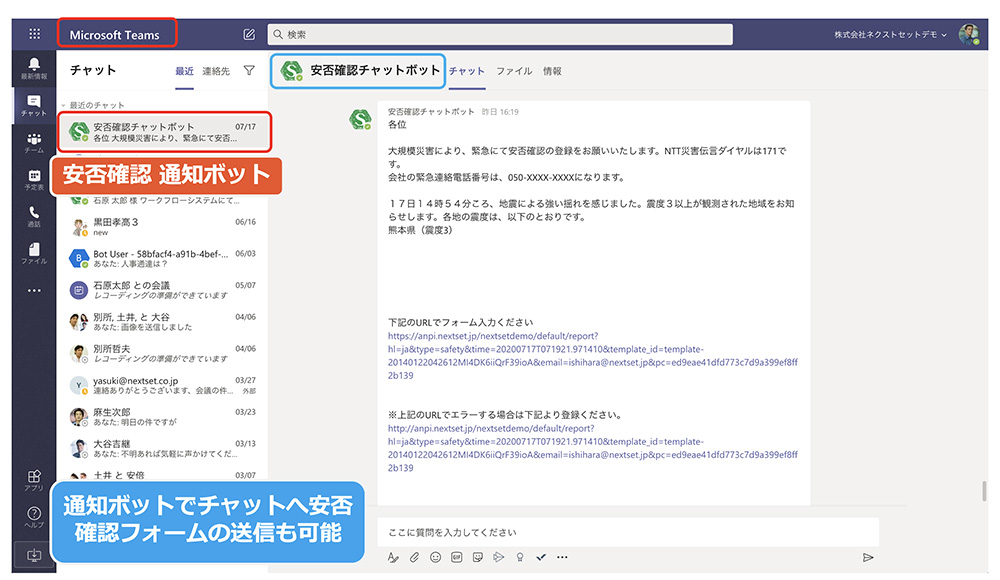The image size is (1000, 580).
Task: Open the Bot User - 58bfacf4 chat
Action: click(x=163, y=258)
